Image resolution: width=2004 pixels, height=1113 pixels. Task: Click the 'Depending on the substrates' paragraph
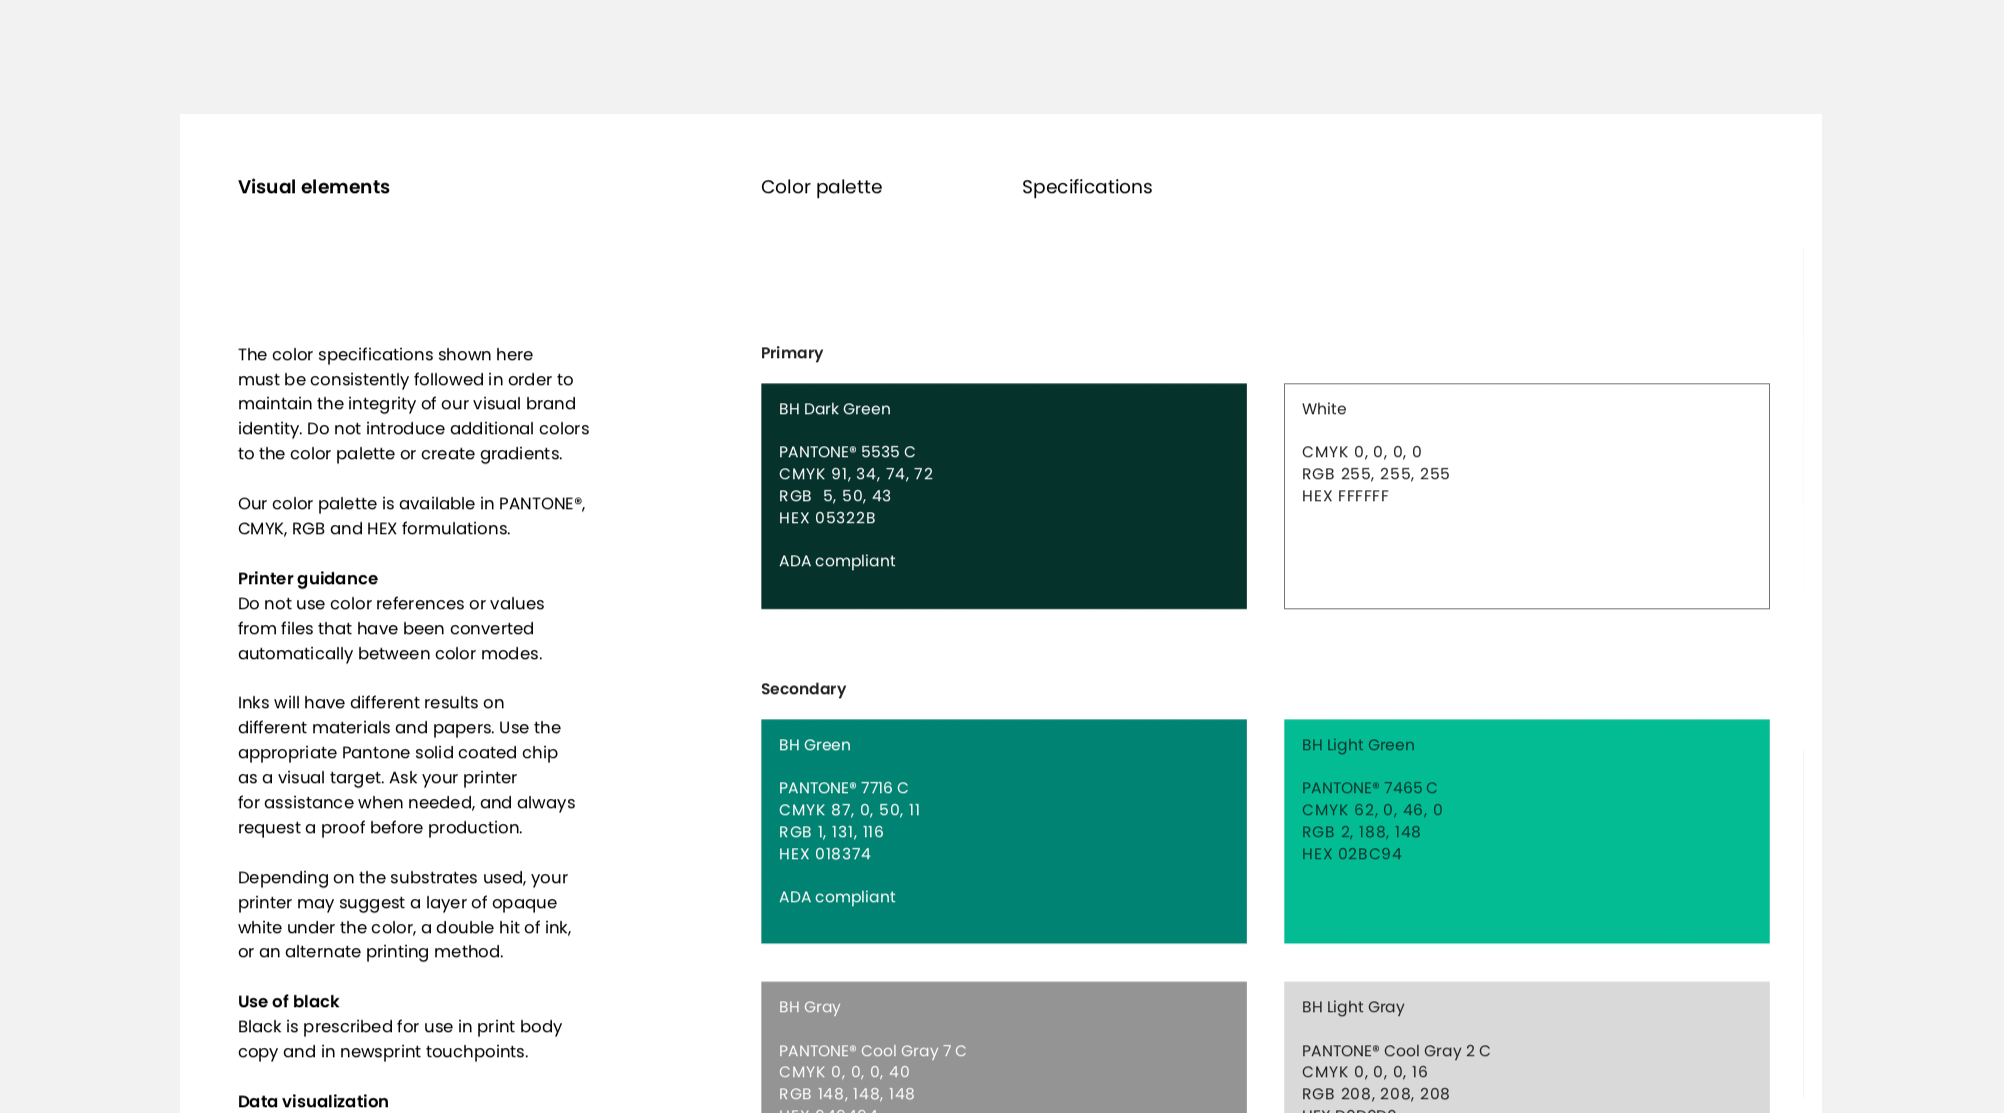[x=405, y=915]
